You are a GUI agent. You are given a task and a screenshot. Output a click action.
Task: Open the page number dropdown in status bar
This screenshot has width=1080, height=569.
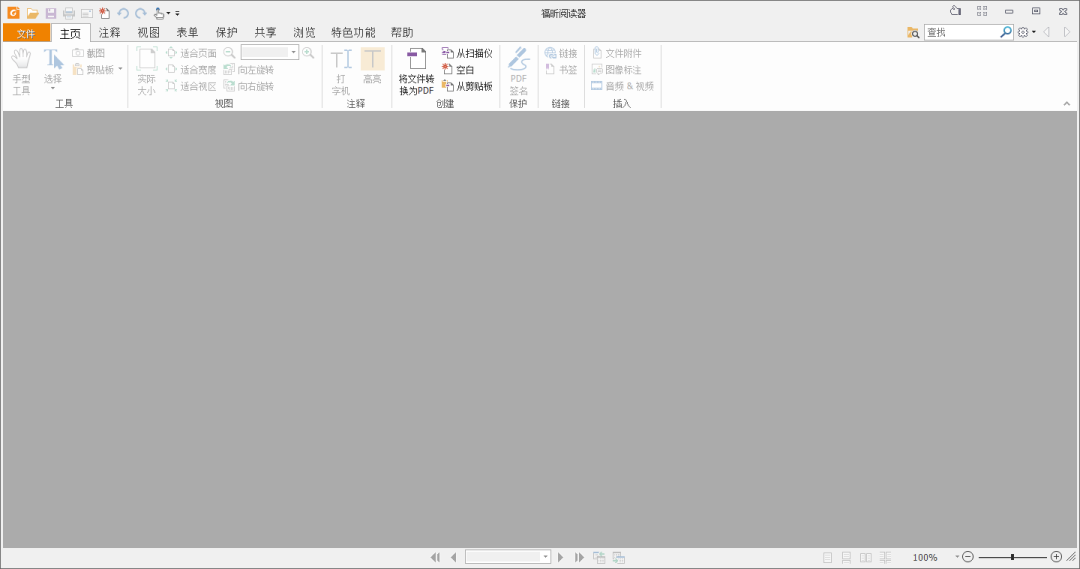click(545, 557)
